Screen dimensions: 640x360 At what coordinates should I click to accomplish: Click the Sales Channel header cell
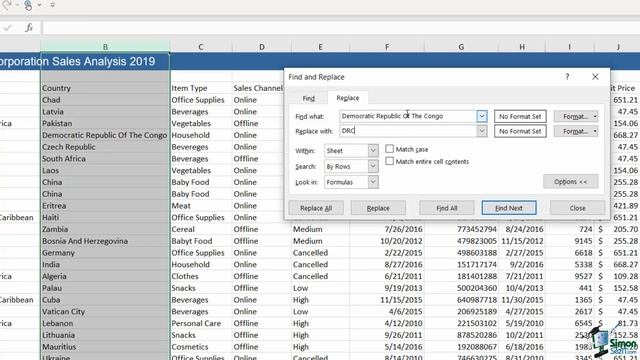tap(258, 88)
